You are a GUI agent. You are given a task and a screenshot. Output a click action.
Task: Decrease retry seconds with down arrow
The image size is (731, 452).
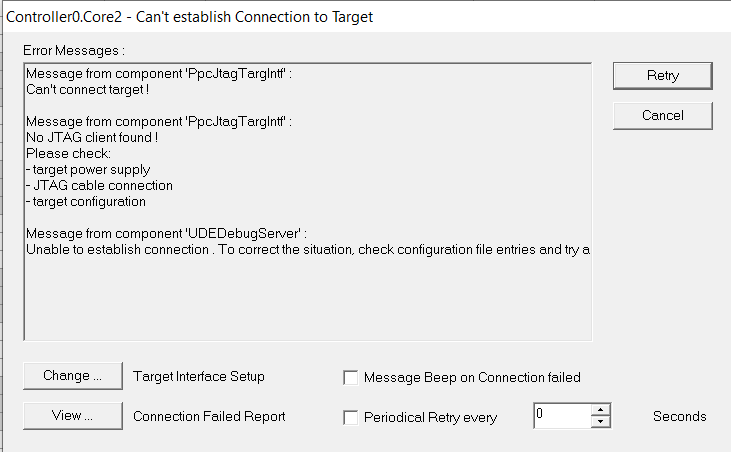[600, 422]
